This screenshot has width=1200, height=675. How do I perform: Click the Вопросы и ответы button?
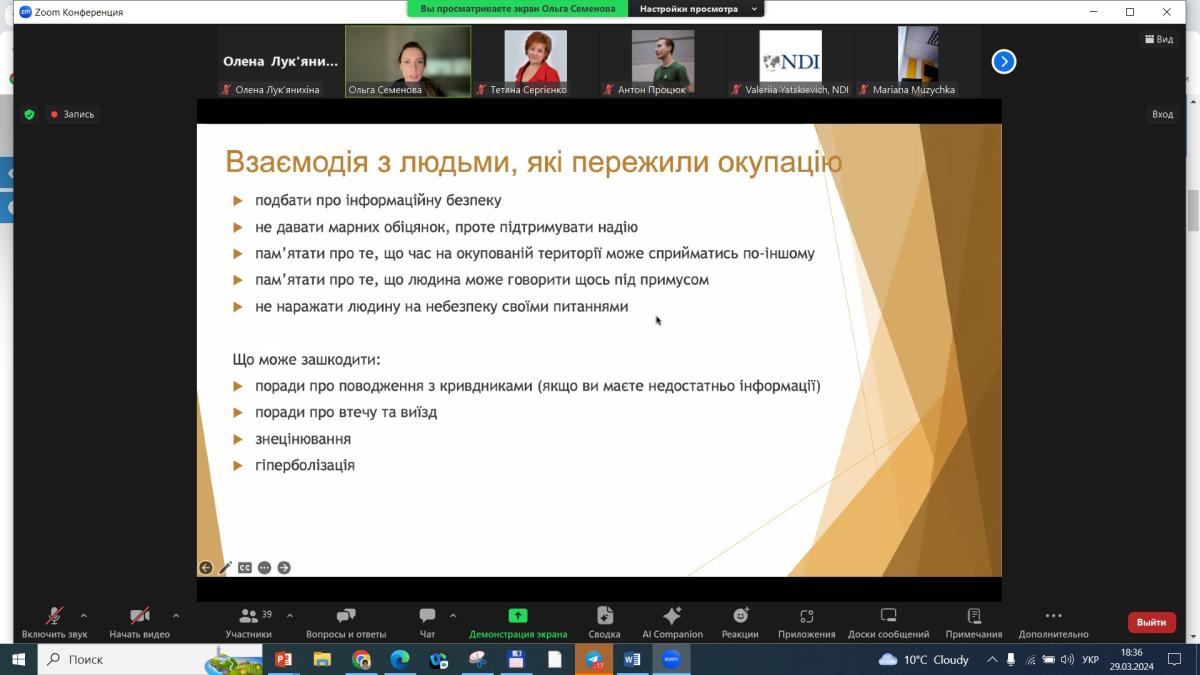click(346, 622)
